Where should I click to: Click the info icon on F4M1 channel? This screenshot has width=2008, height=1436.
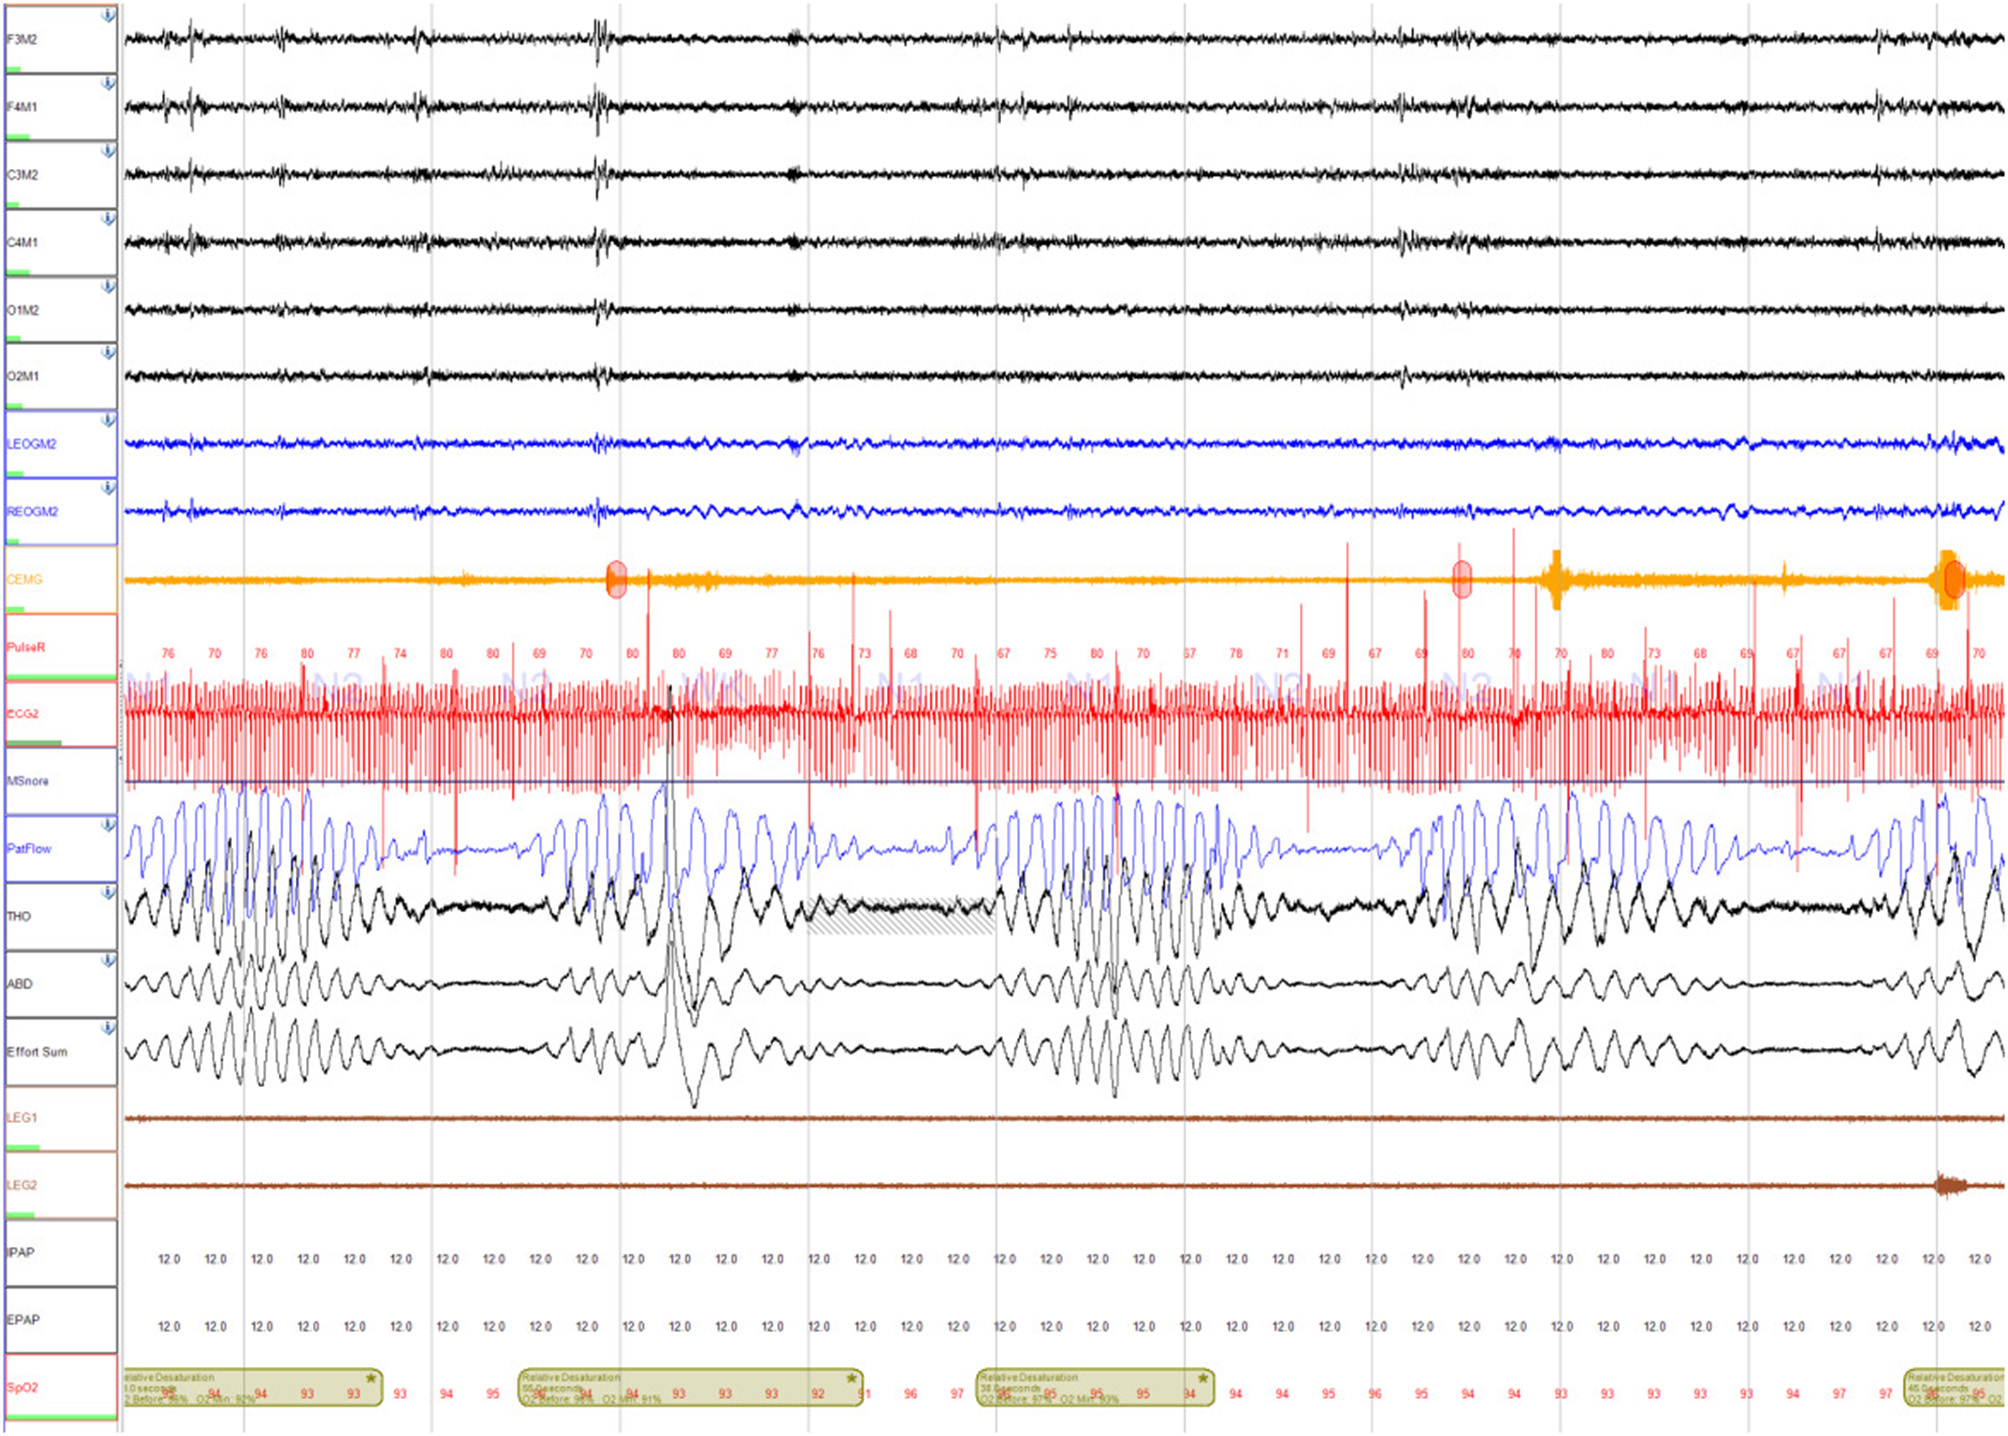pos(108,84)
